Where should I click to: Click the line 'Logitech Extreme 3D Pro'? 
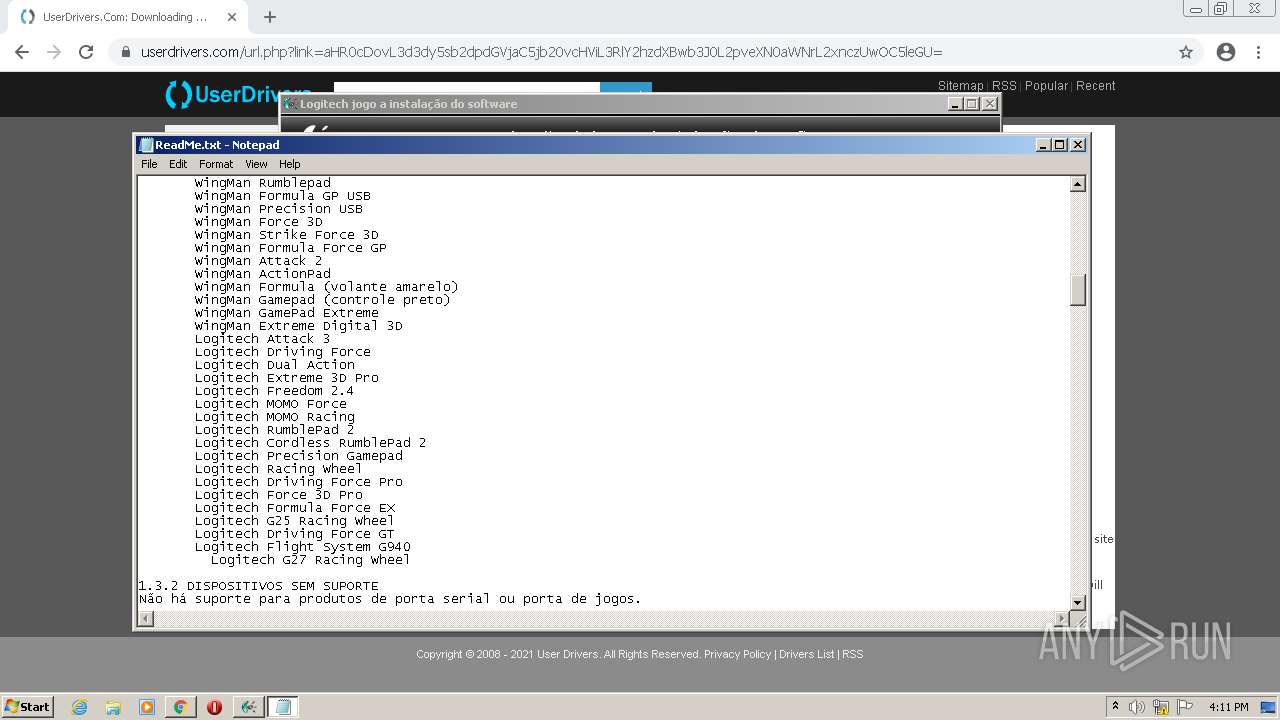(x=287, y=378)
